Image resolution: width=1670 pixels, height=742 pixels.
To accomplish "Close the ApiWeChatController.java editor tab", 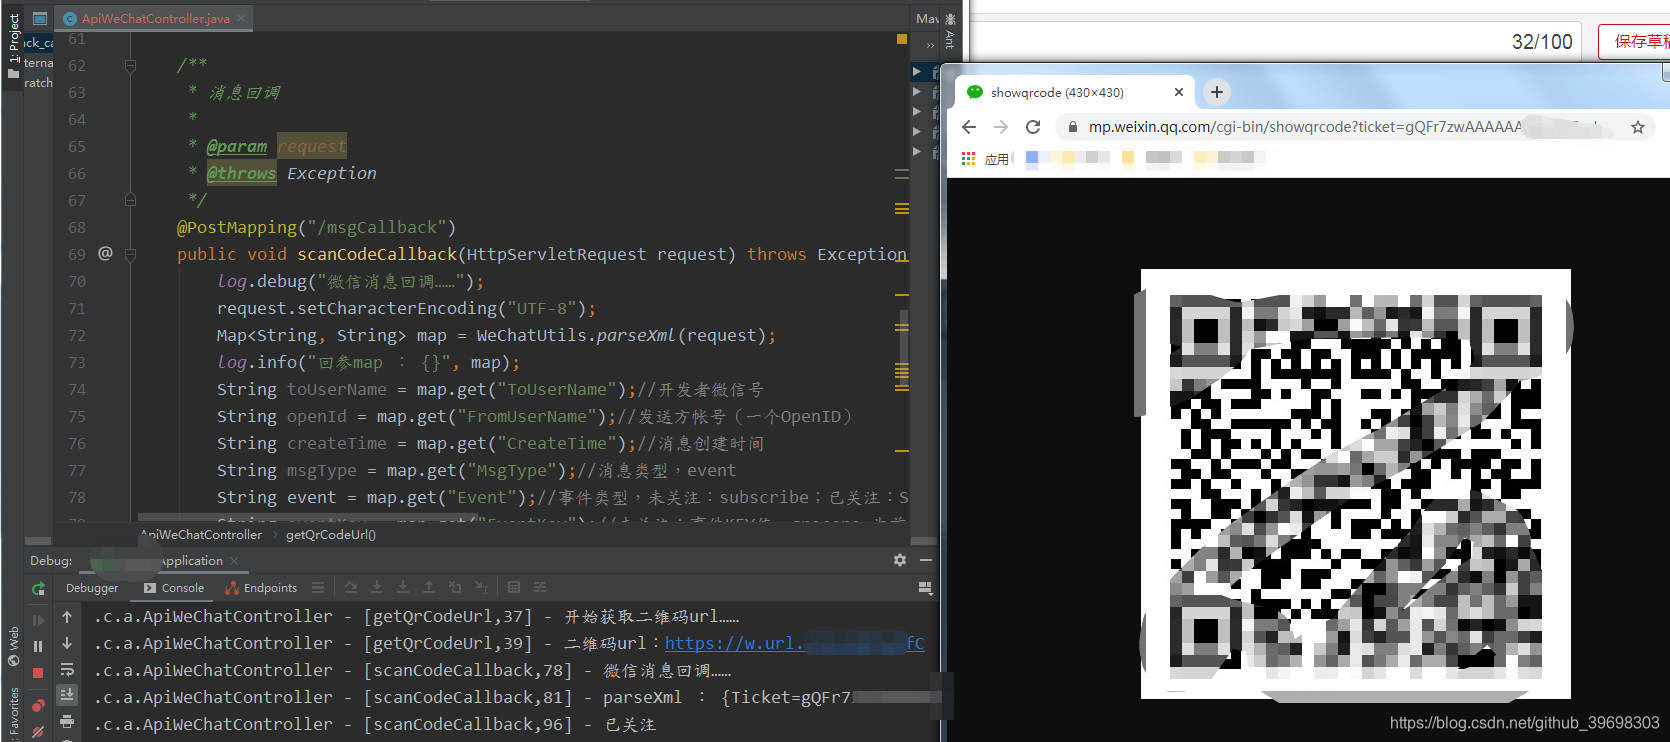I will [x=241, y=18].
